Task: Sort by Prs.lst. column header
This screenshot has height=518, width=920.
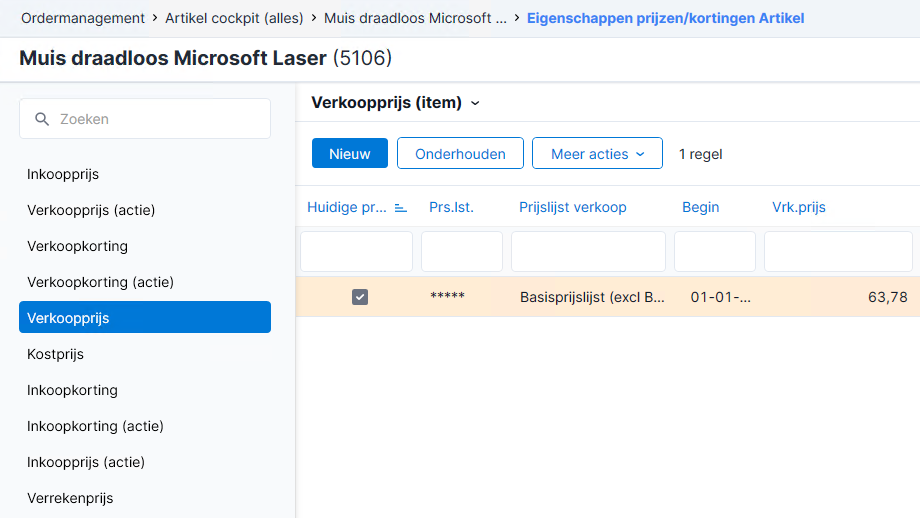Action: (x=451, y=208)
